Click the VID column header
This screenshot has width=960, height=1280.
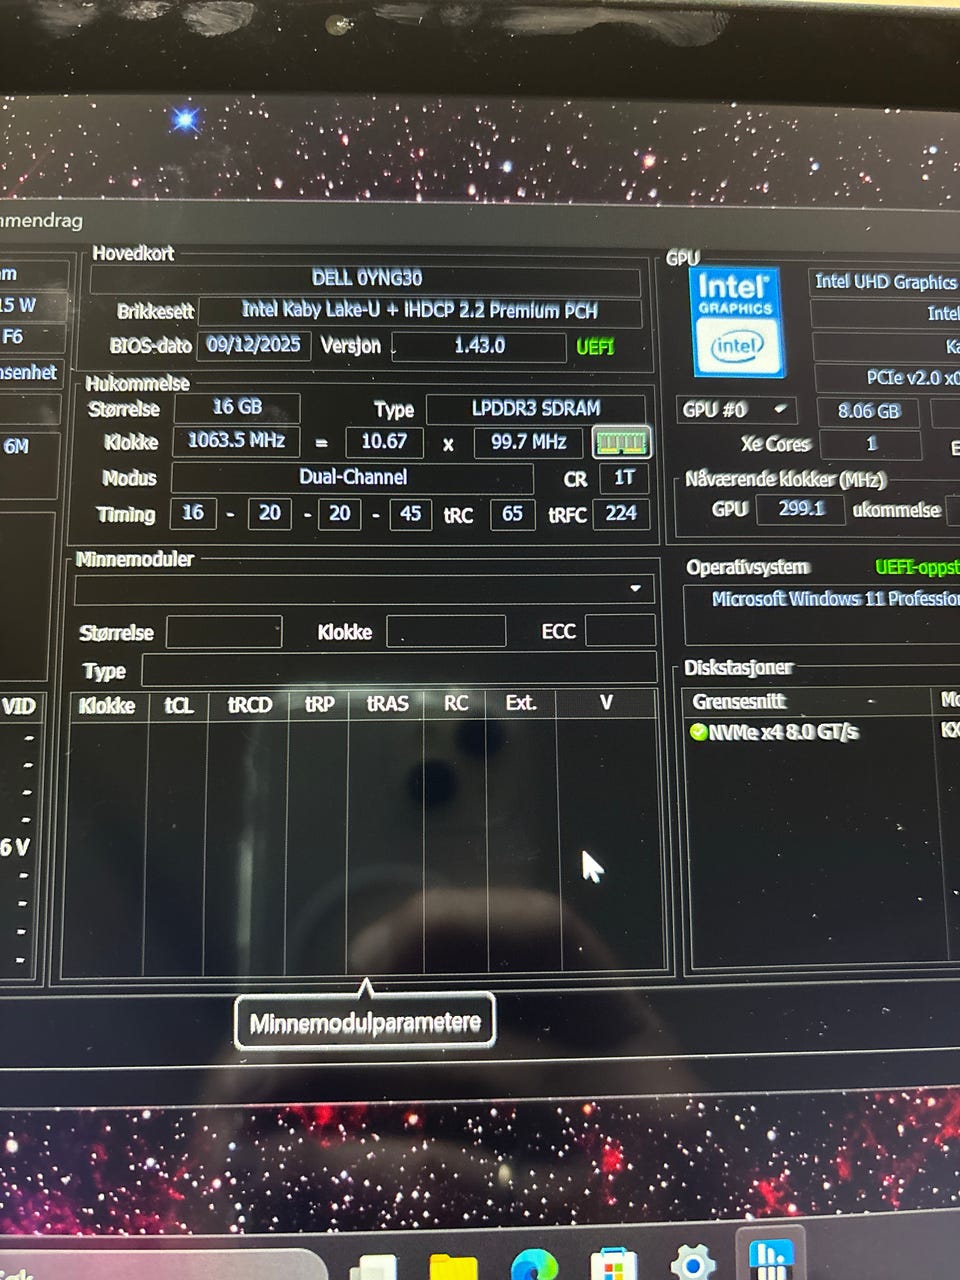tap(19, 707)
